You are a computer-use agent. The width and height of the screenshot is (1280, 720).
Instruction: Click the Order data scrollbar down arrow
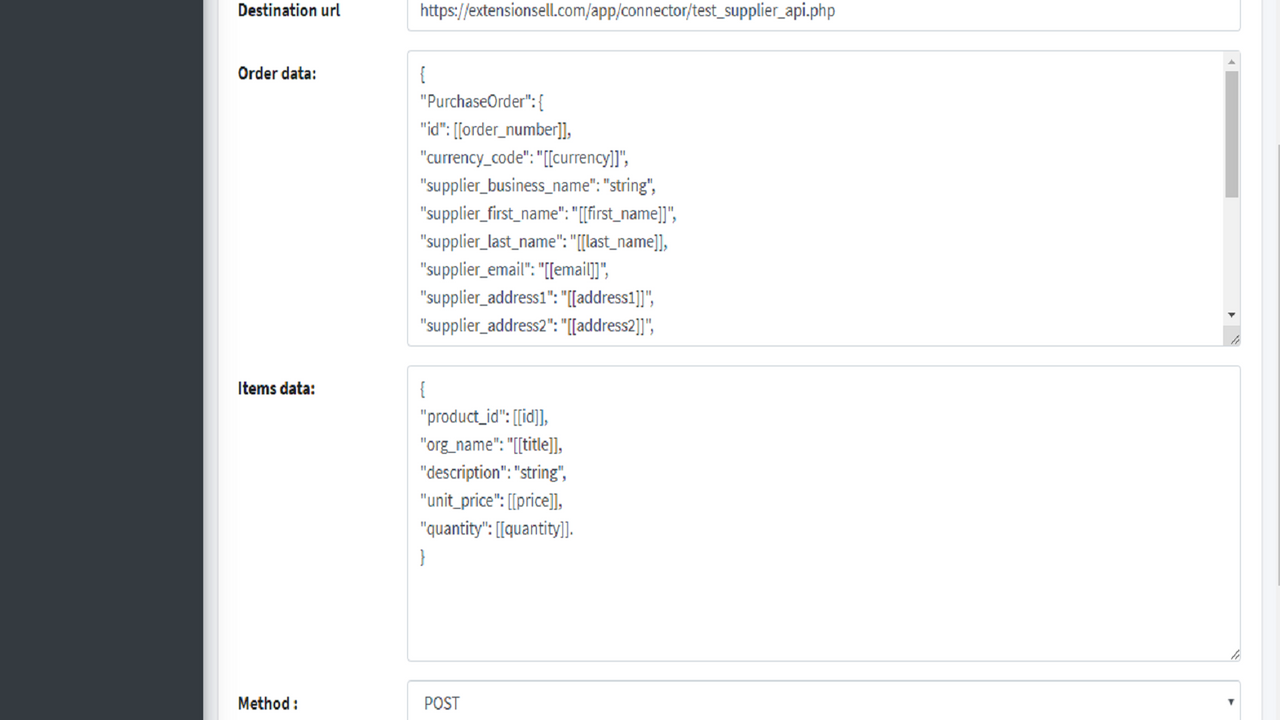coord(1231,314)
